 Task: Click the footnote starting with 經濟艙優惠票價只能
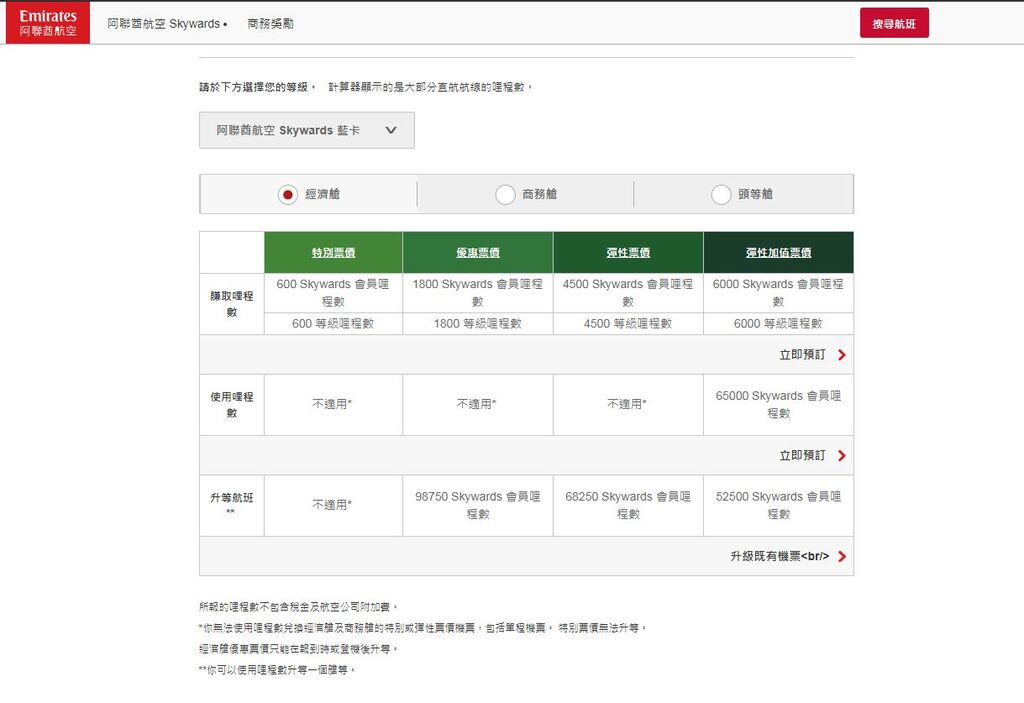[298, 649]
